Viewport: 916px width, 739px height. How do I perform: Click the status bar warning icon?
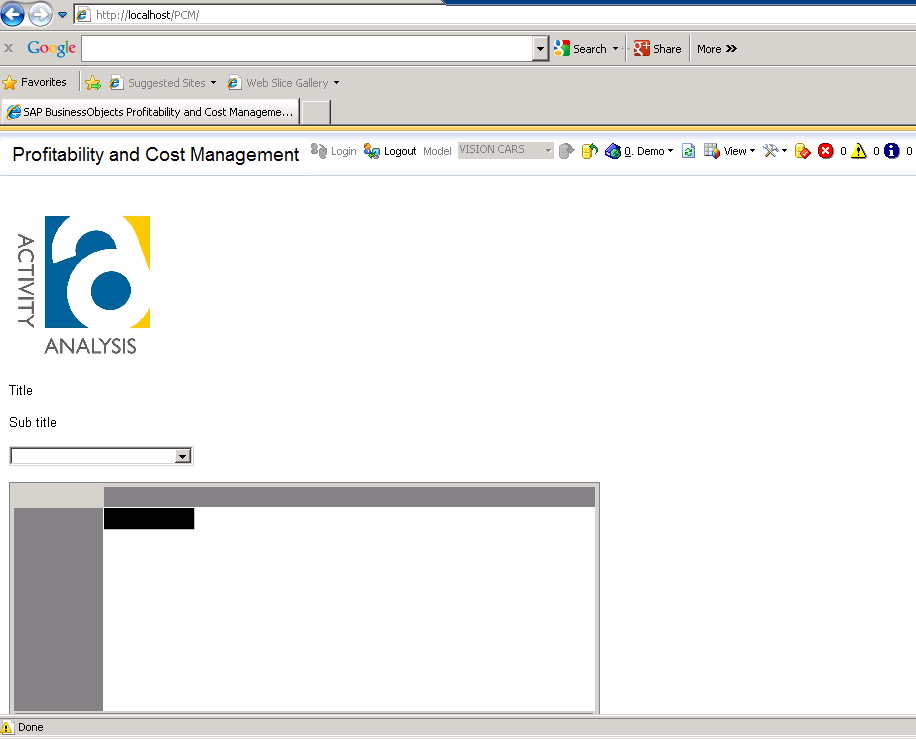[7, 727]
